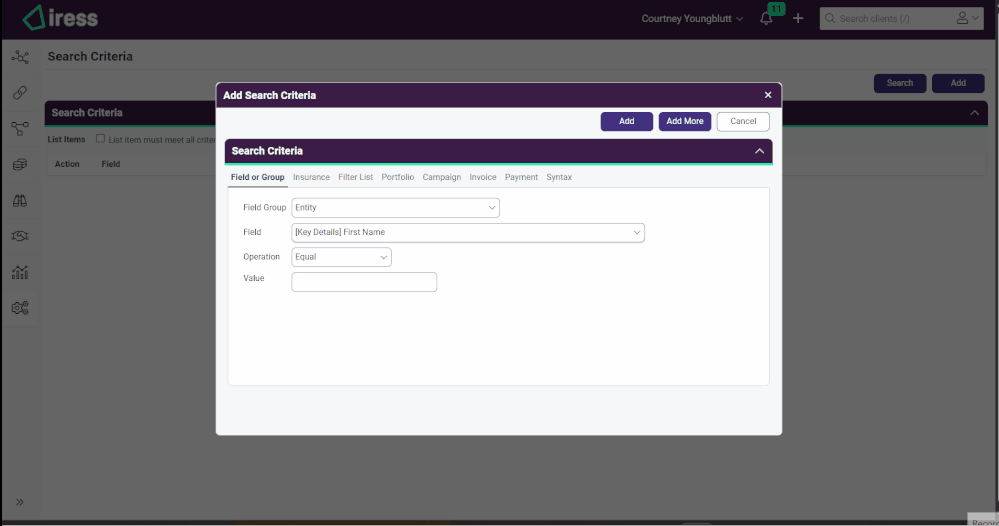
Task: Open the Field dropdown showing First Name
Action: click(468, 232)
